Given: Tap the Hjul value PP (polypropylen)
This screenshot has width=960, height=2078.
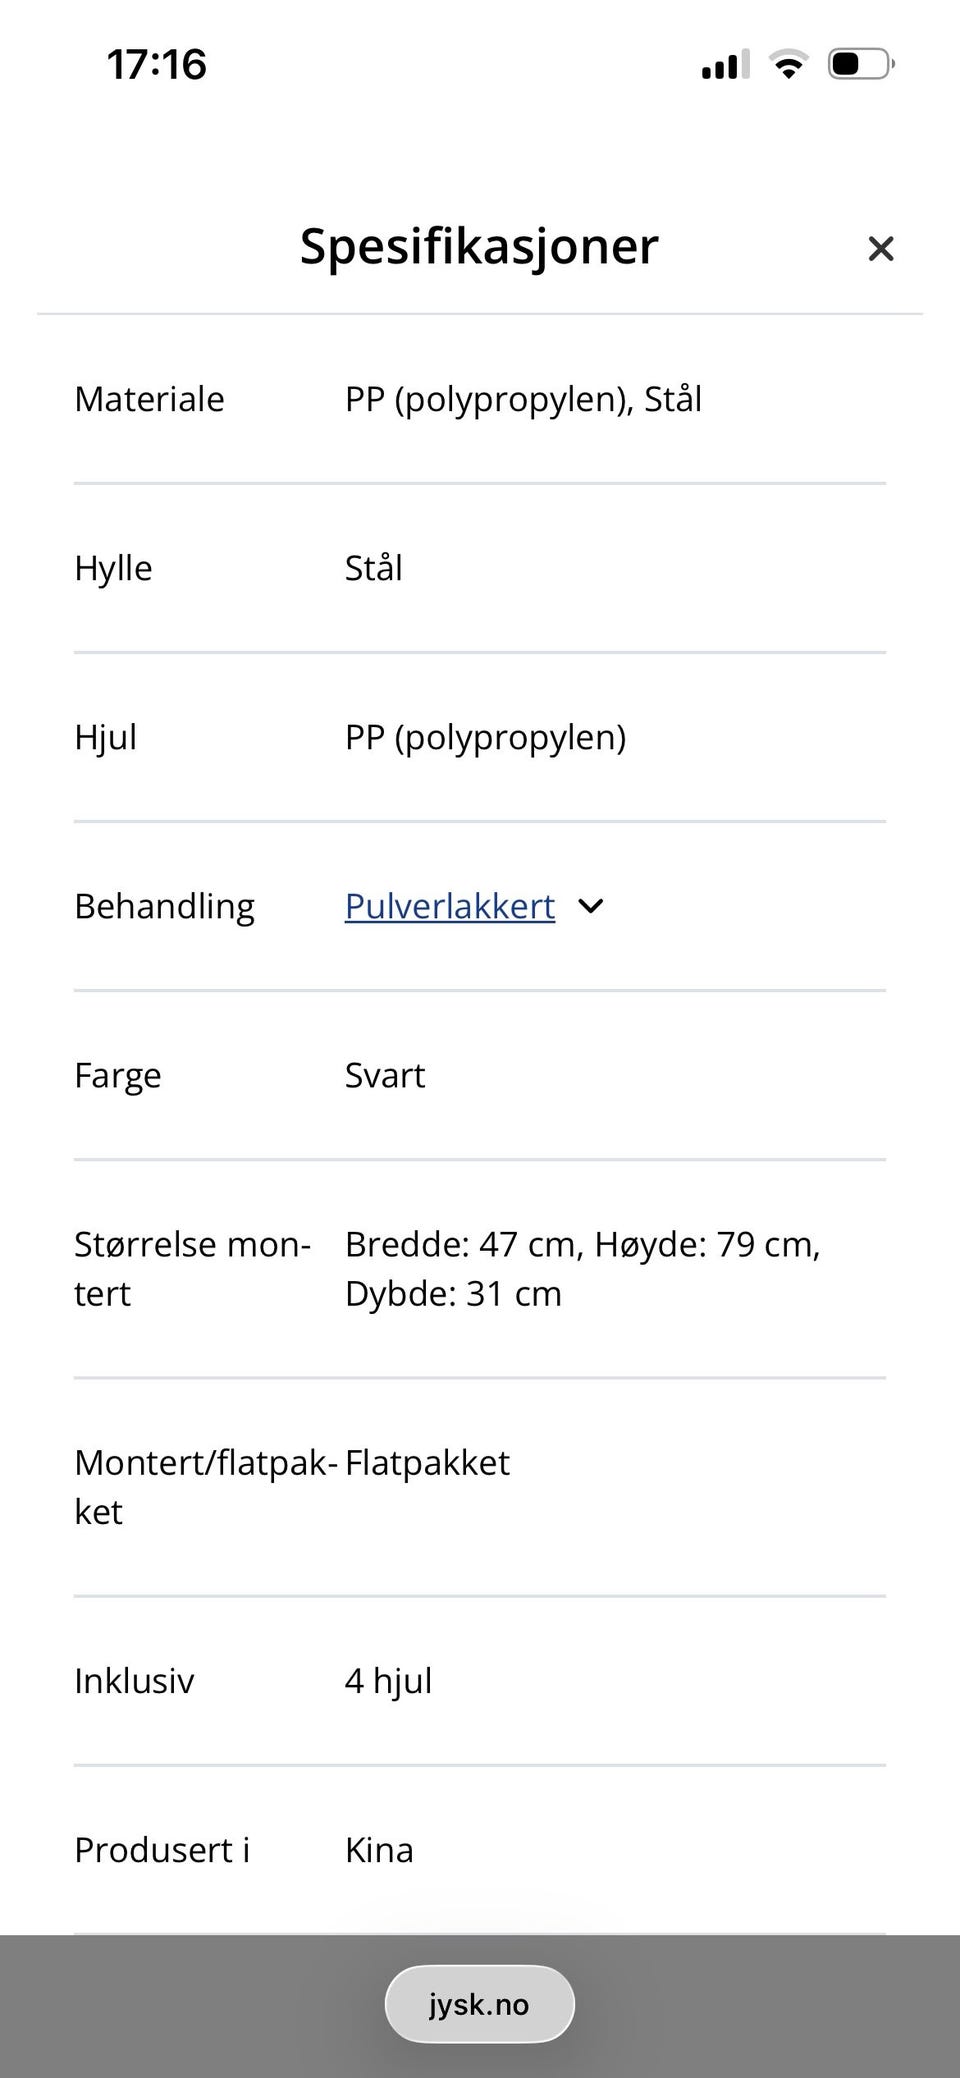Looking at the screenshot, I should point(486,737).
